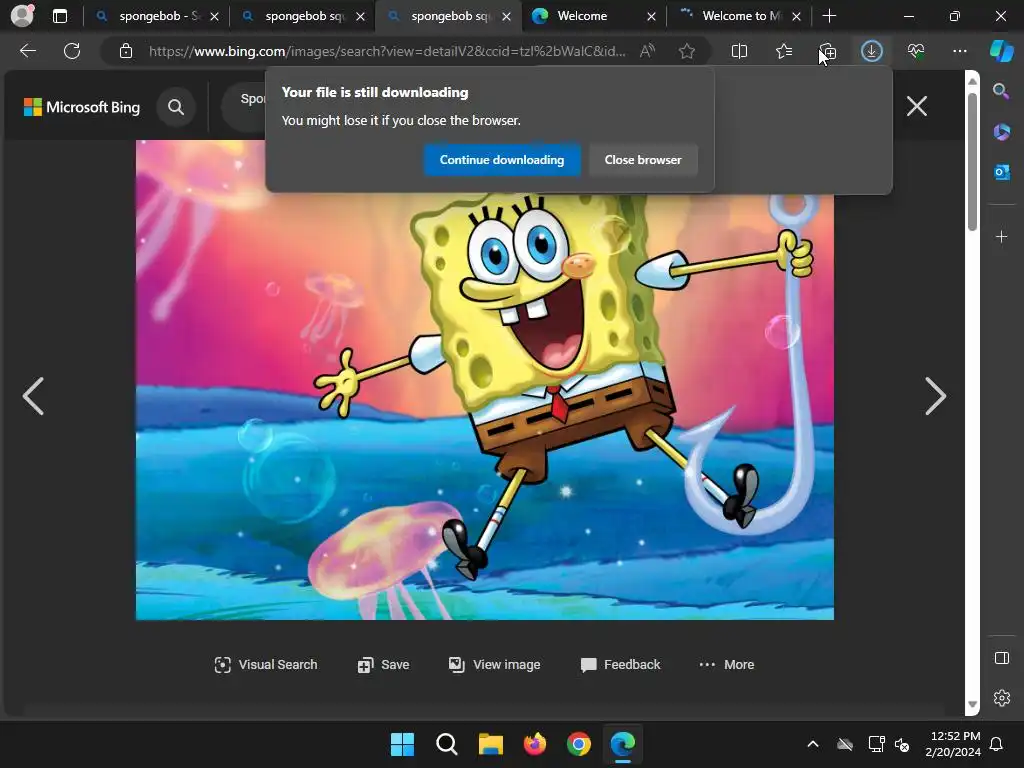Save the image to collection
Image resolution: width=1024 pixels, height=768 pixels.
click(383, 665)
